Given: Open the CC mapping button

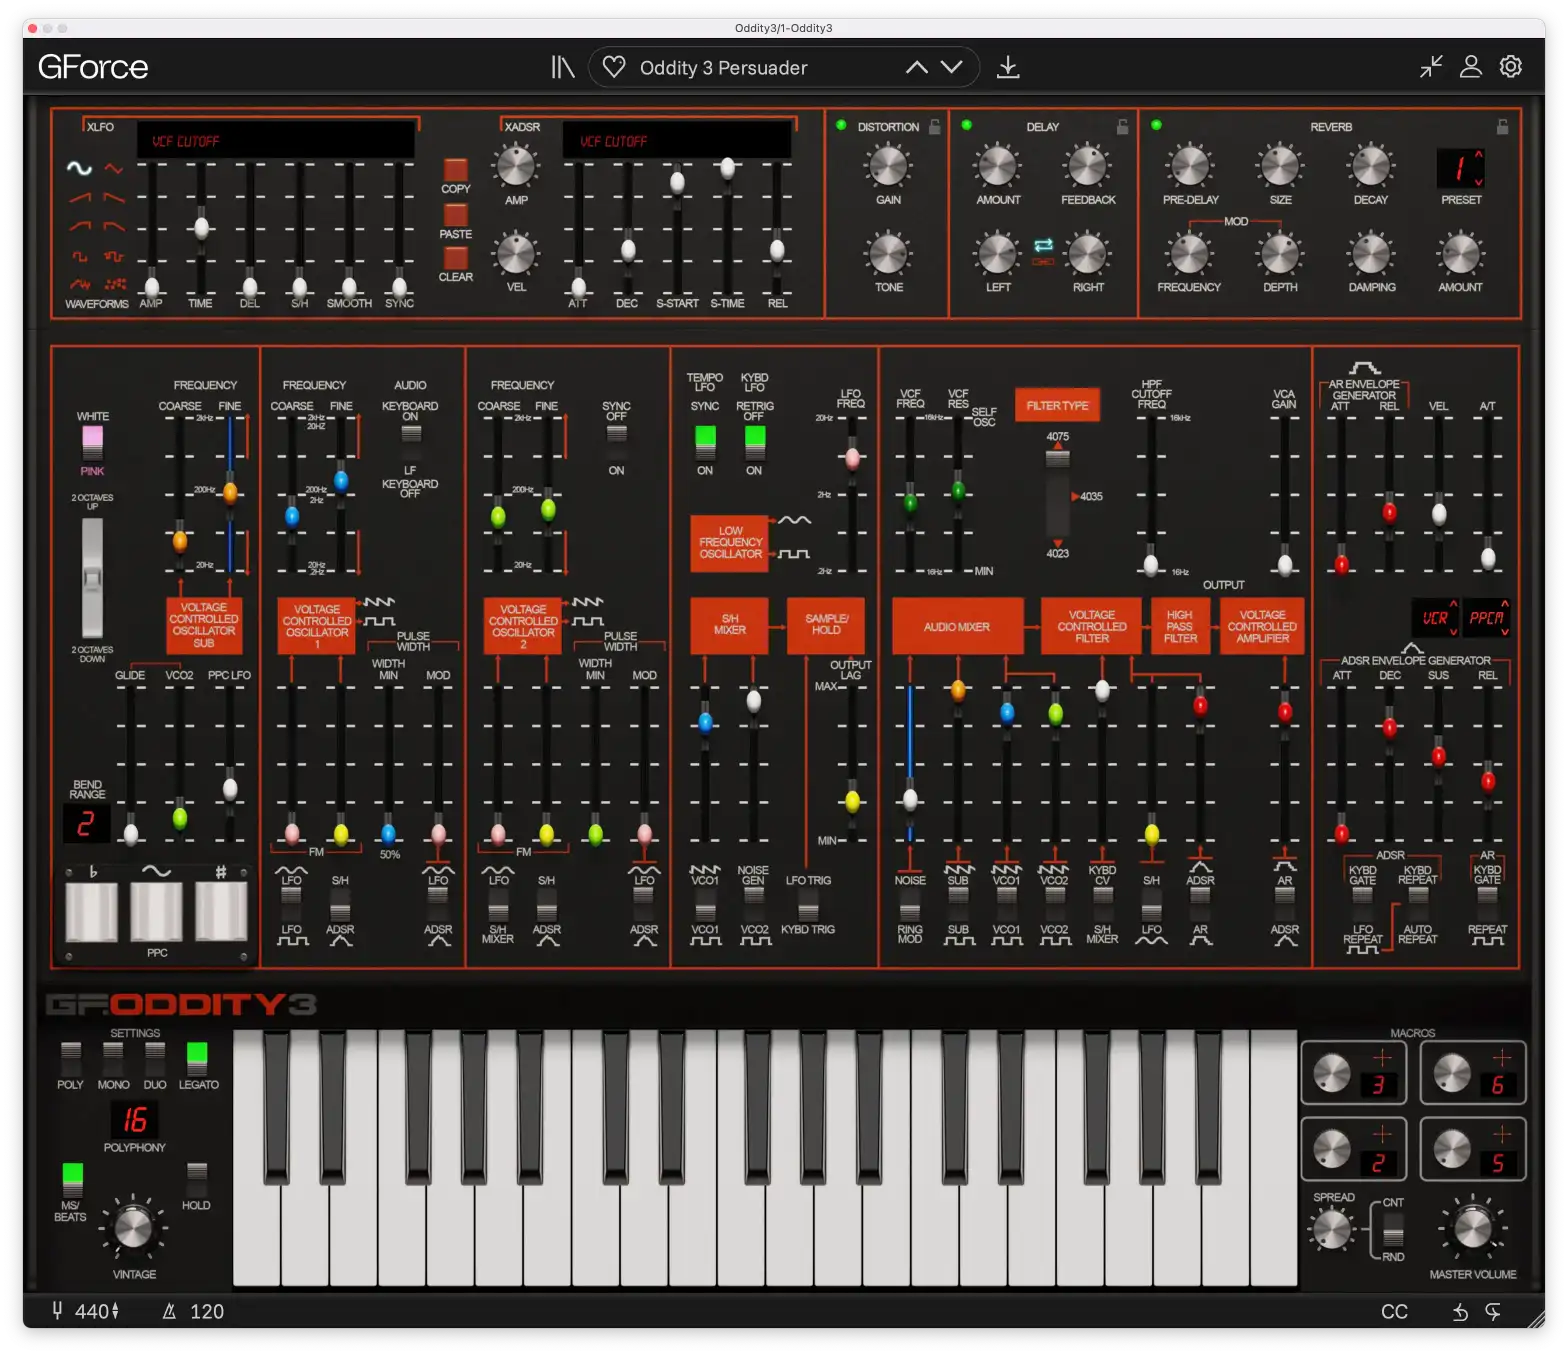Looking at the screenshot, I should tap(1394, 1312).
